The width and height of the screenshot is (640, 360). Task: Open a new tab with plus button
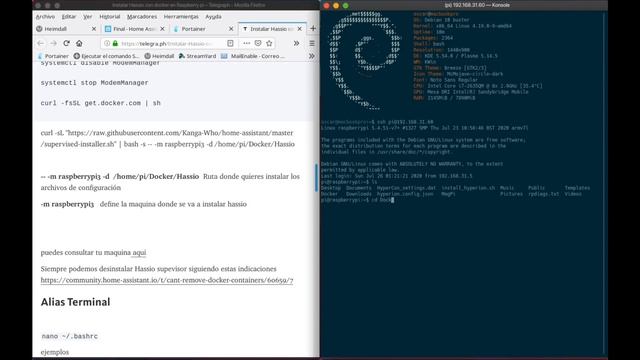313,29
